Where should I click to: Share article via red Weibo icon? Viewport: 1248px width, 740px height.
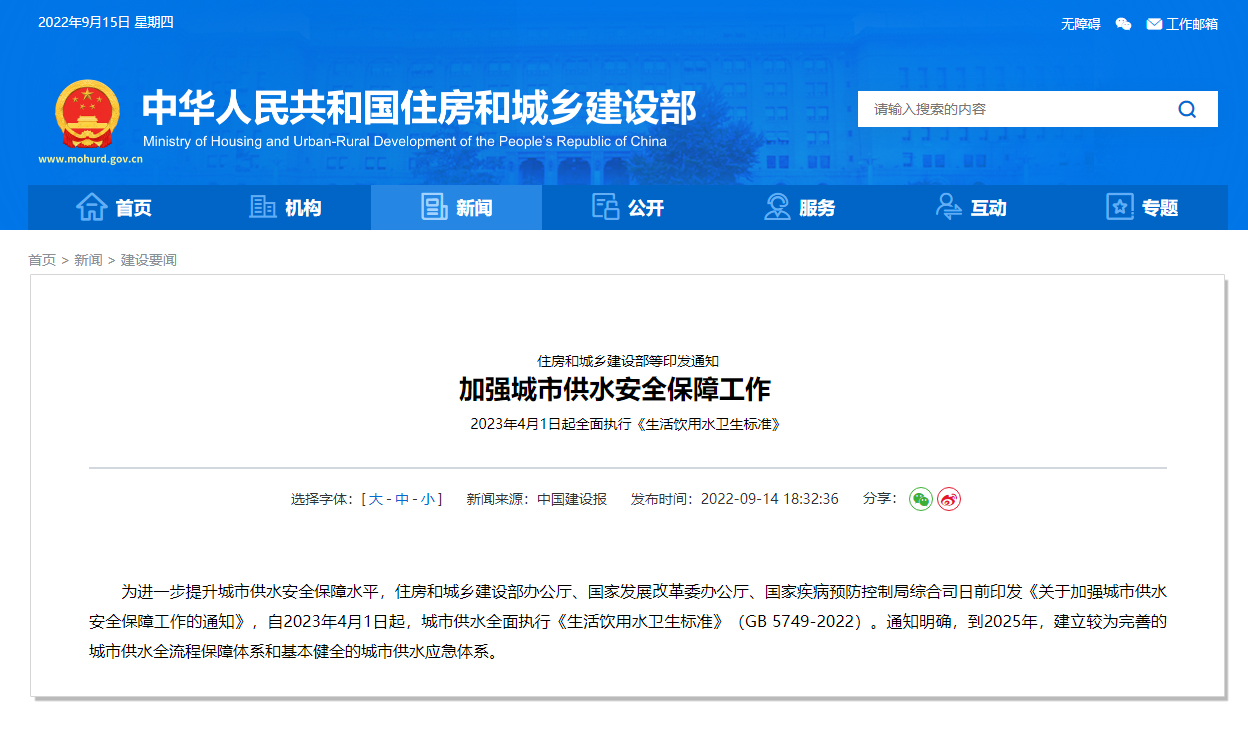tap(948, 499)
